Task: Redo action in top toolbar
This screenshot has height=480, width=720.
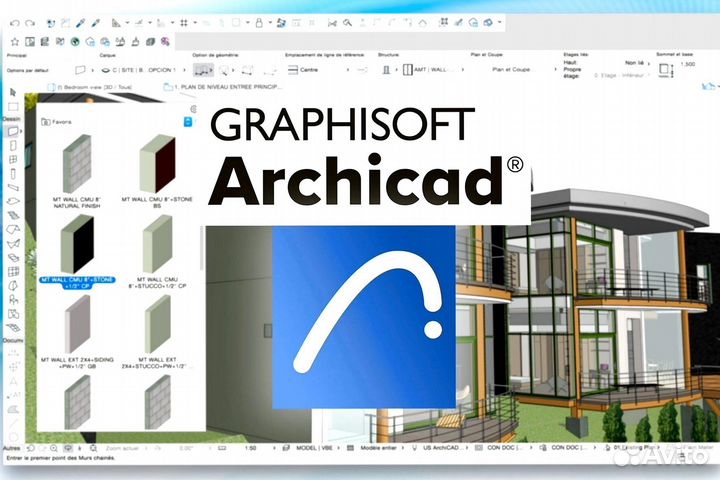Action: pos(30,23)
